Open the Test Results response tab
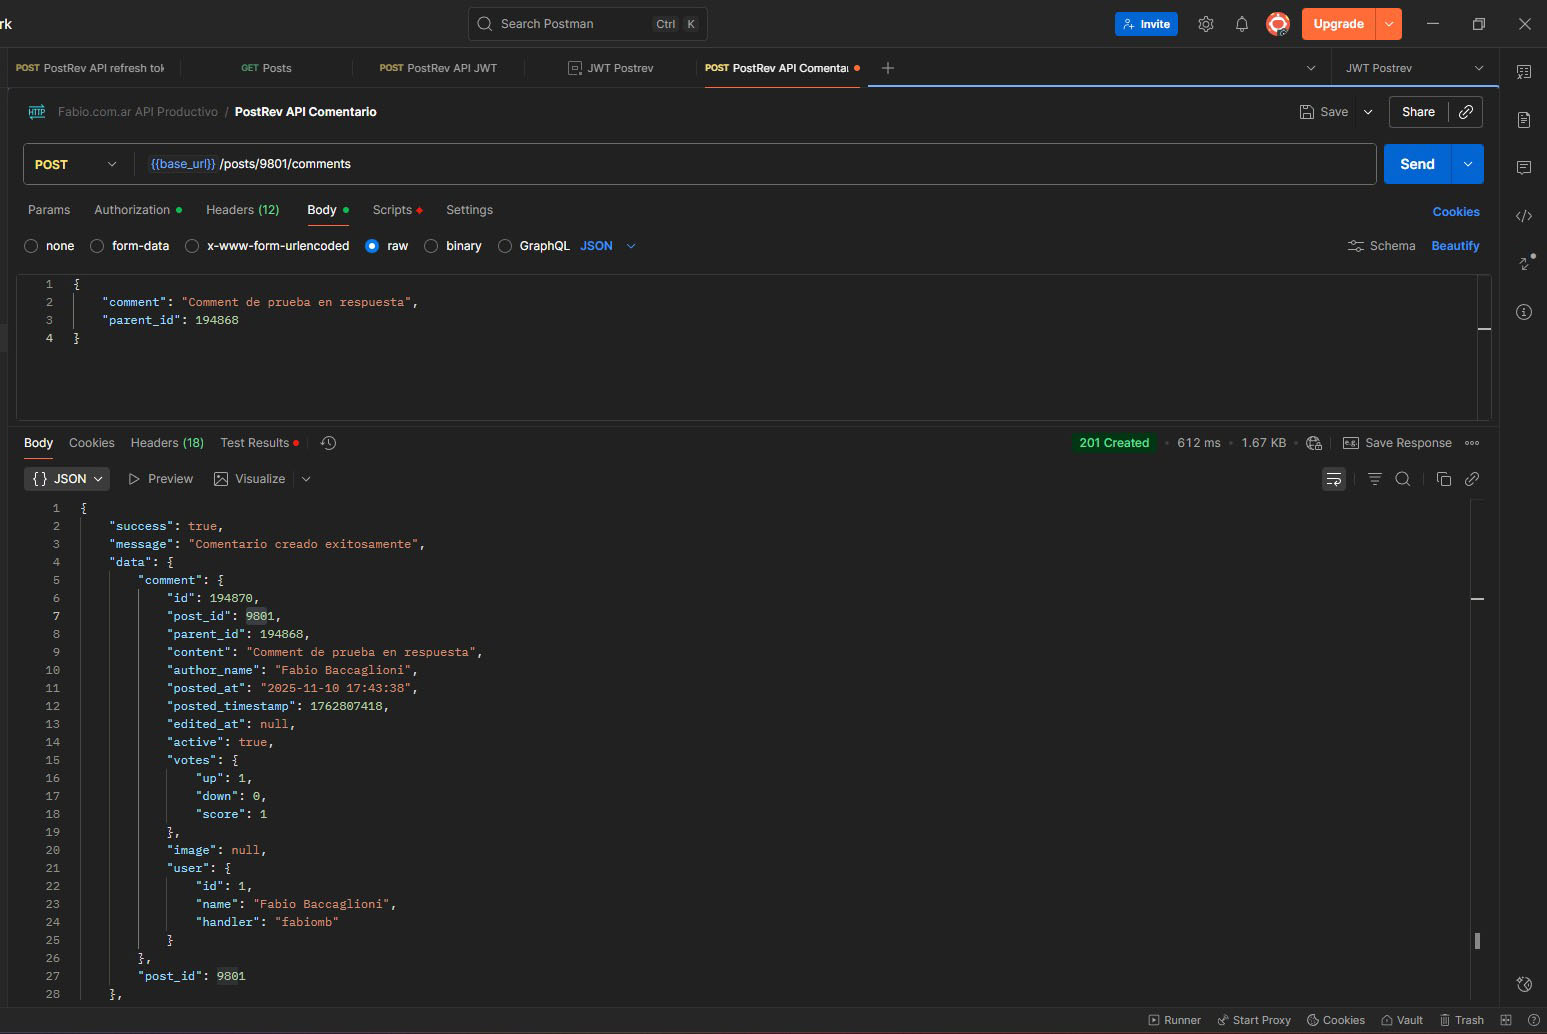 click(254, 443)
